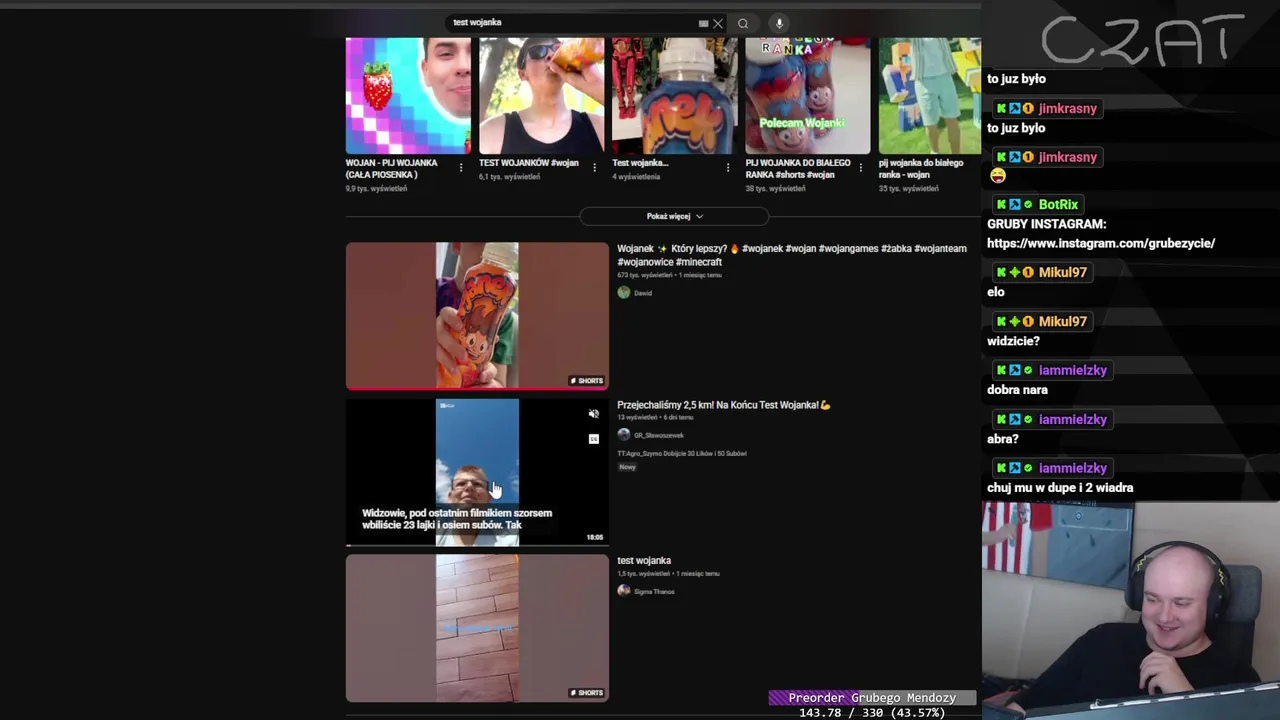
Task: Open 'pij wojanka do białego ranka - wojan' title
Action: click(921, 168)
